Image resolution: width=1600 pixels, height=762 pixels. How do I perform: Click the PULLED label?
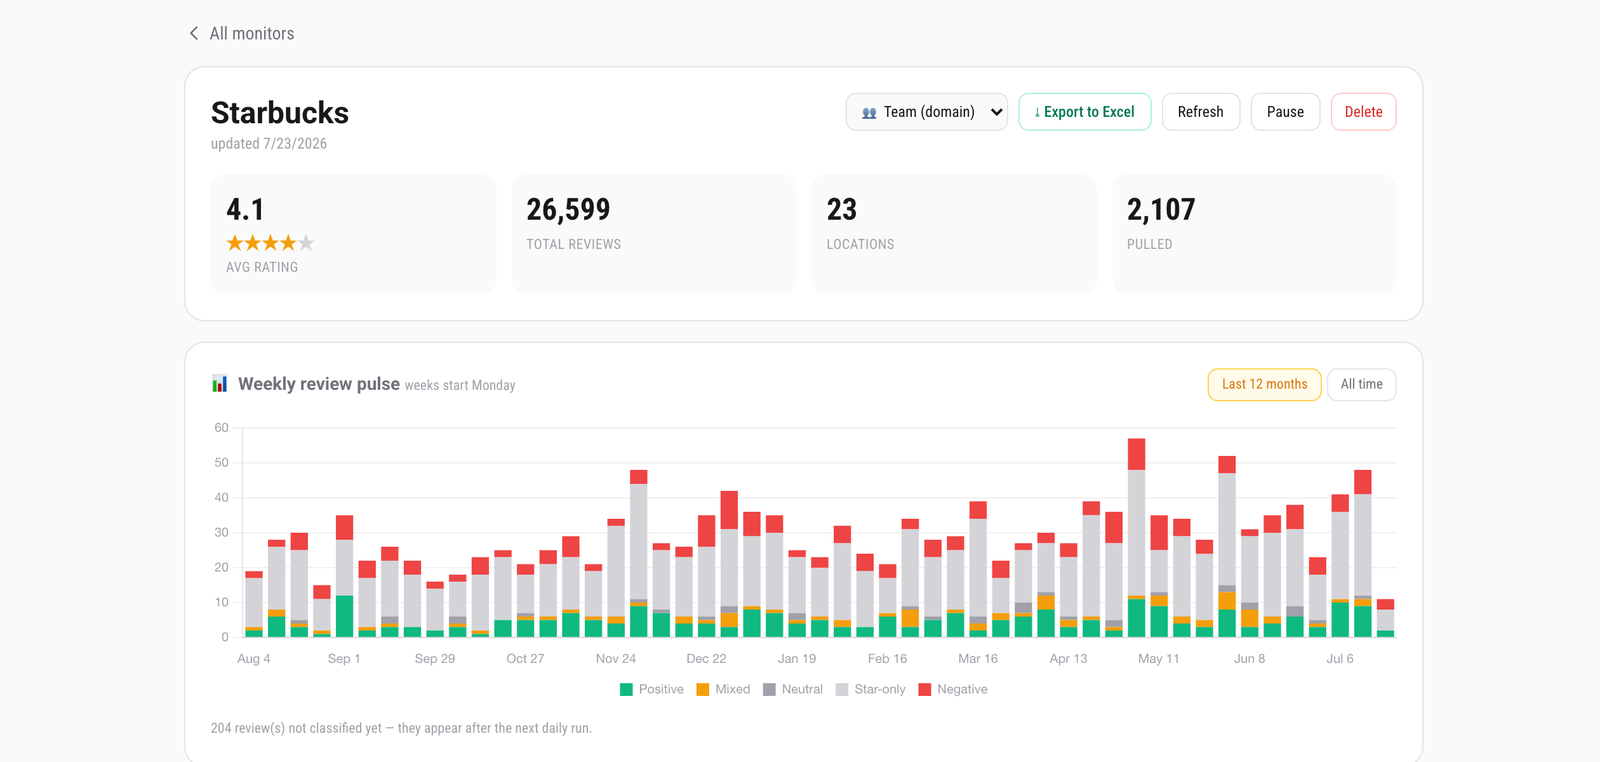click(x=1150, y=244)
